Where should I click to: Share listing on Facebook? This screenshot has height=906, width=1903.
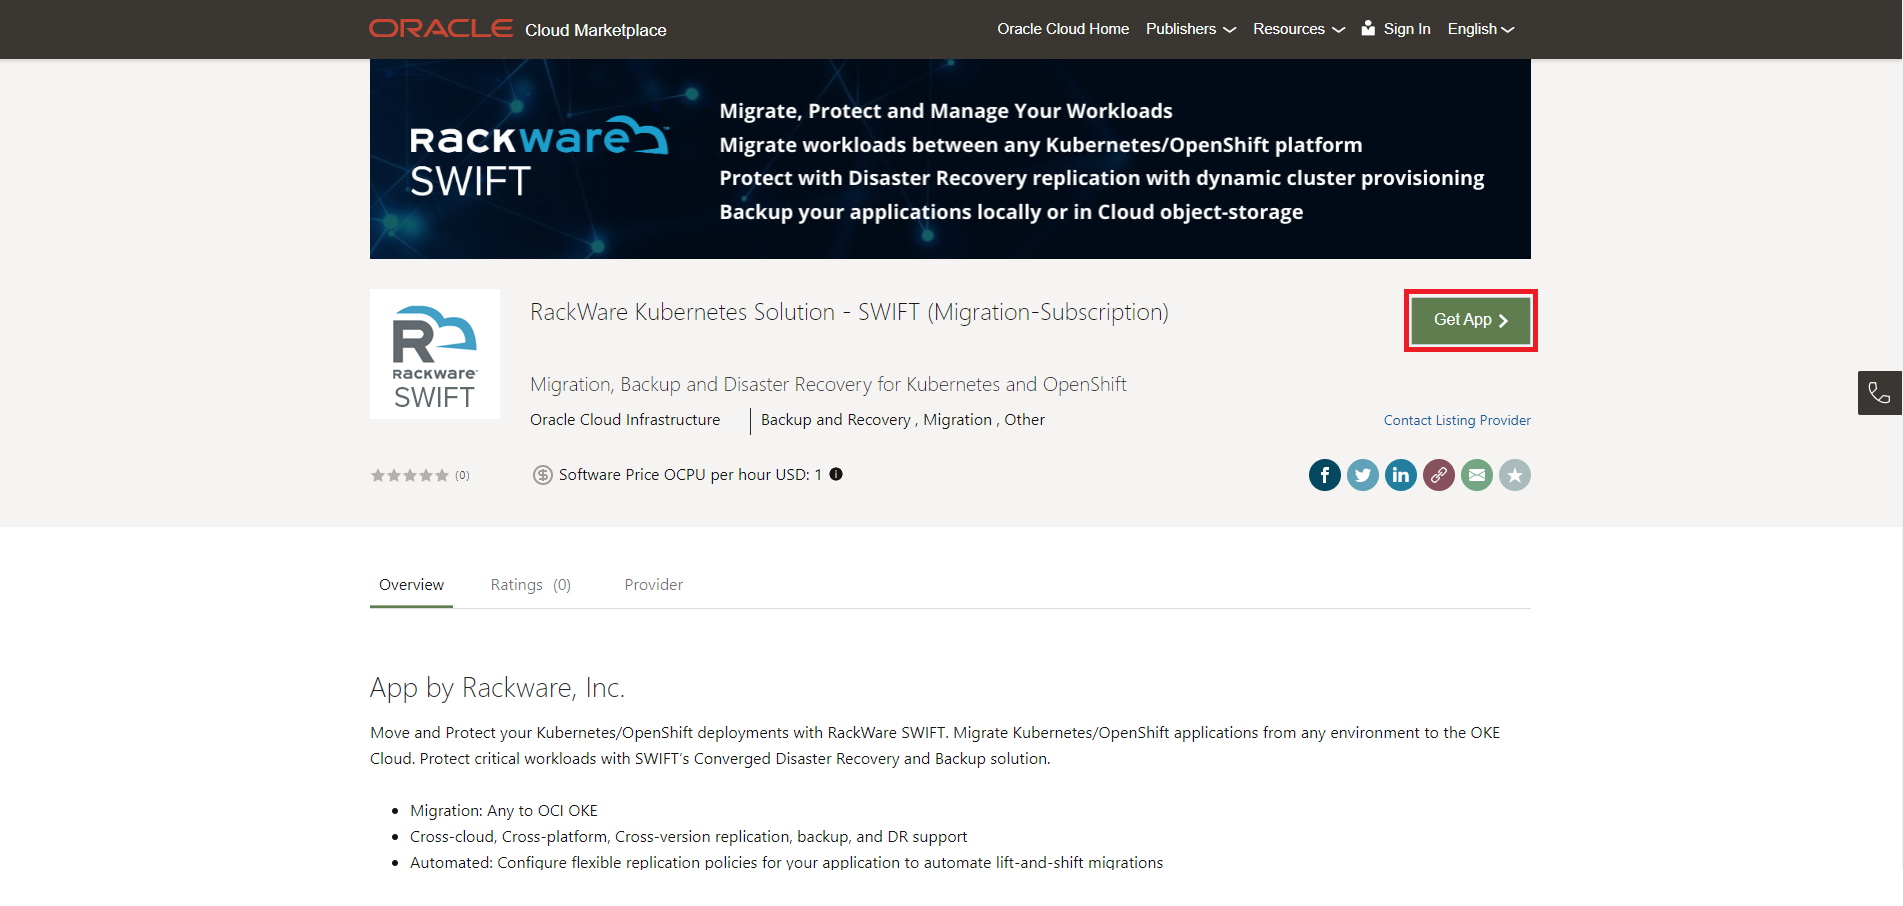coord(1325,475)
